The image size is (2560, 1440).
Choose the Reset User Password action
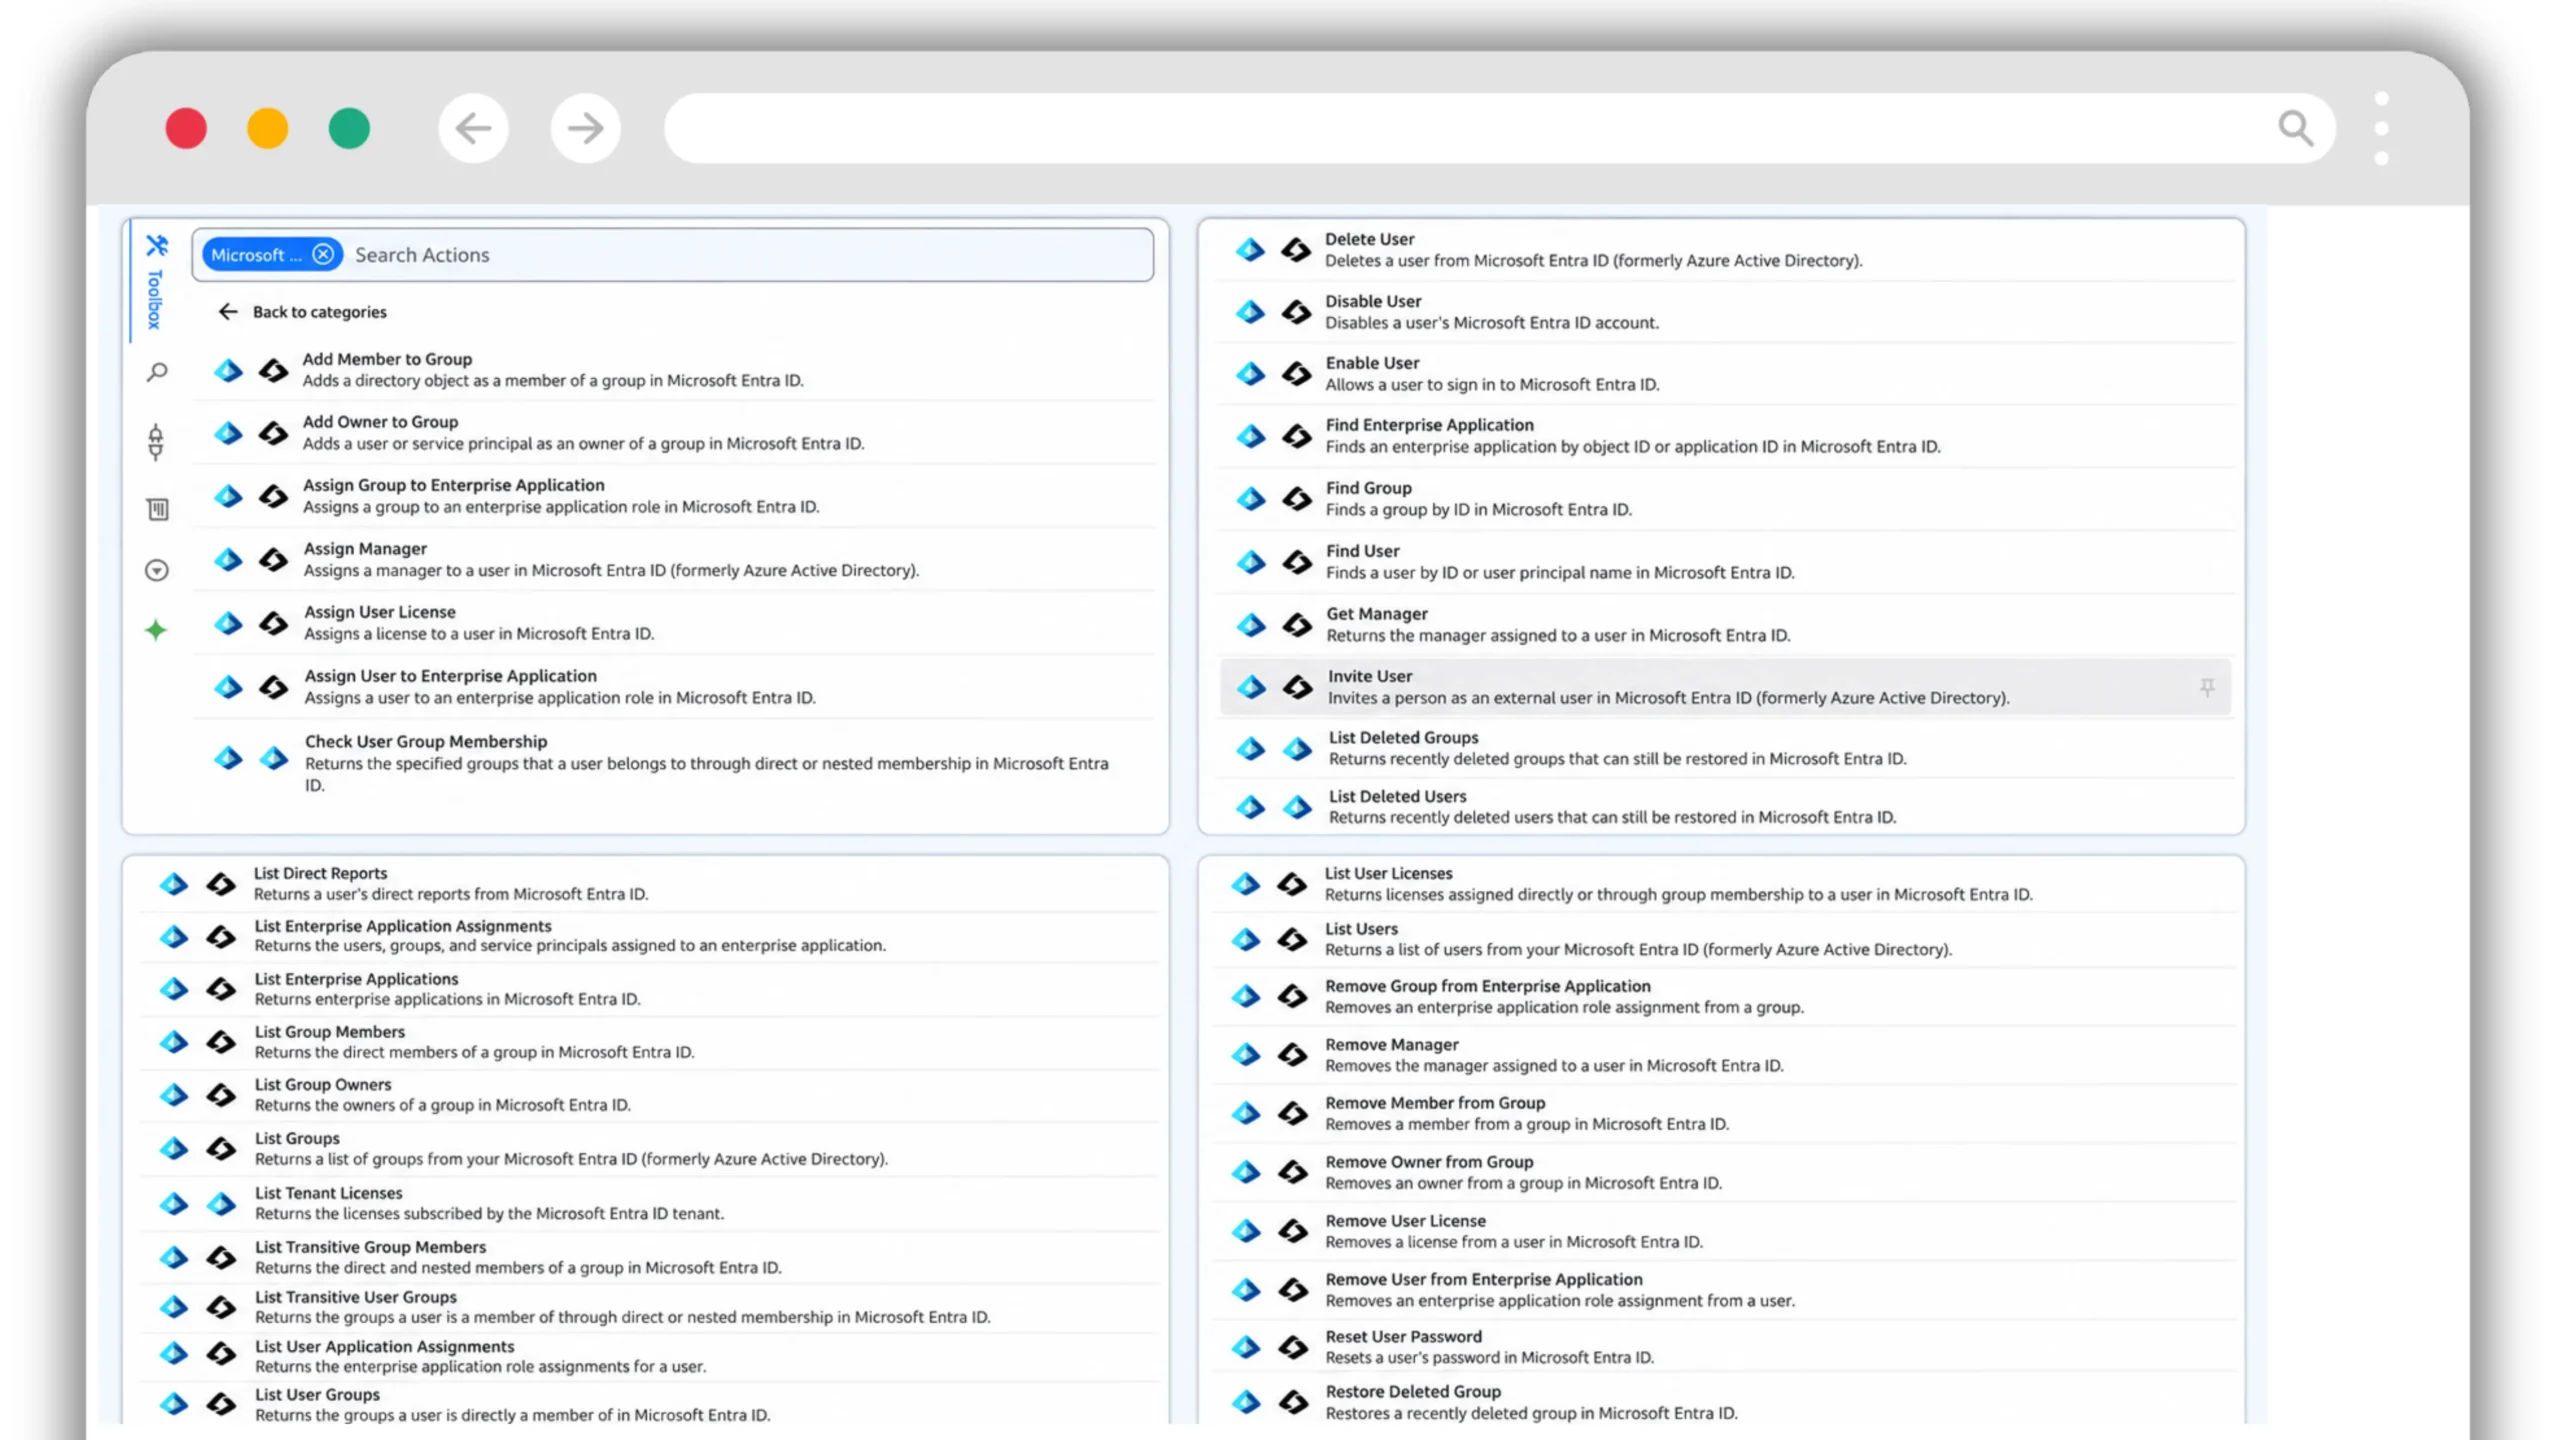[1725, 1347]
